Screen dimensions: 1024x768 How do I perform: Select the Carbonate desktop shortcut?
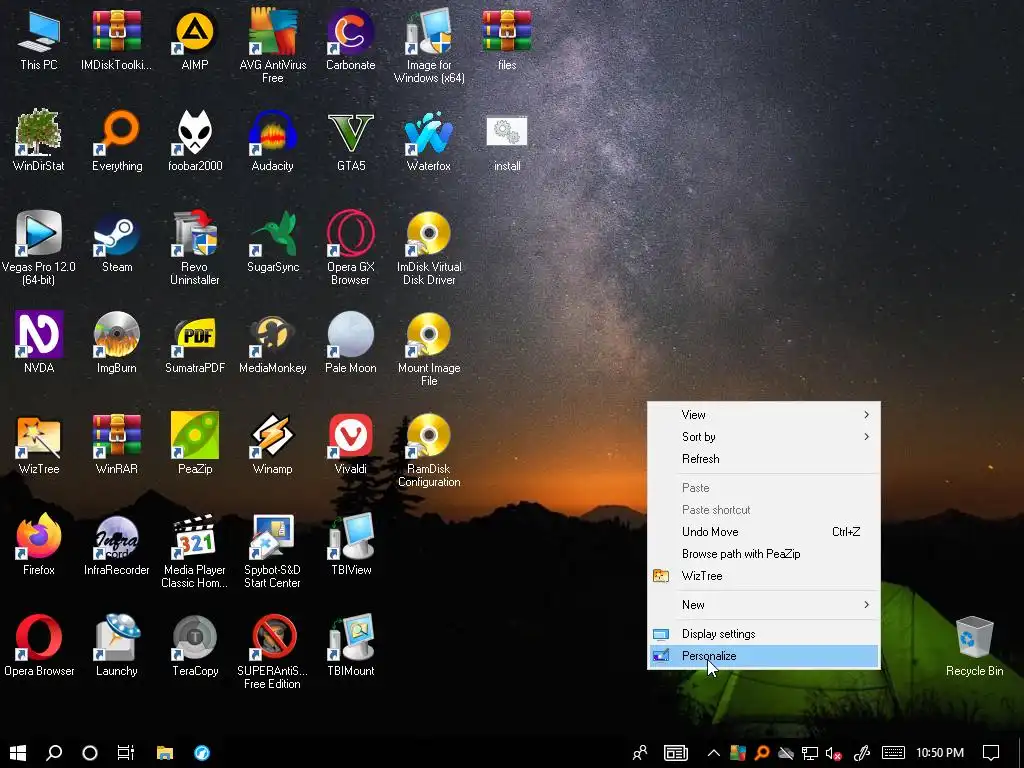click(x=351, y=33)
